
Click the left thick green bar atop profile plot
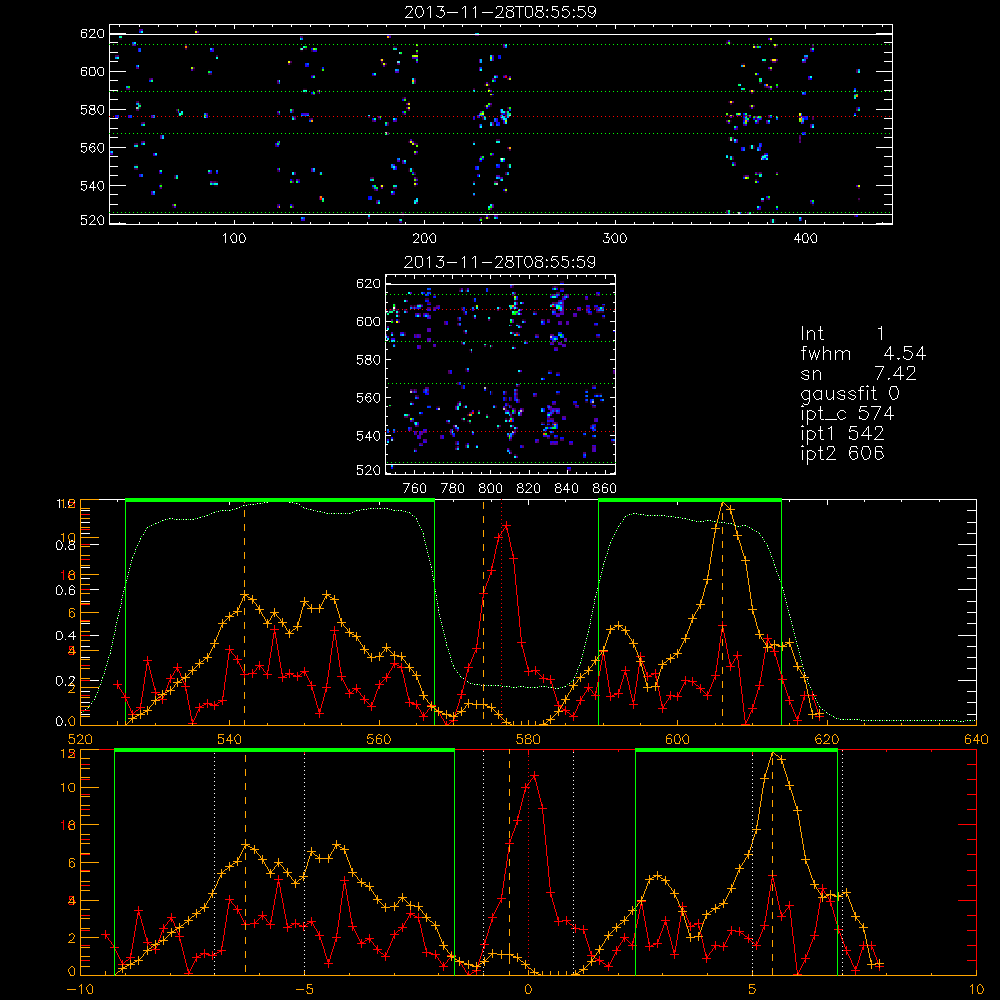point(280,501)
